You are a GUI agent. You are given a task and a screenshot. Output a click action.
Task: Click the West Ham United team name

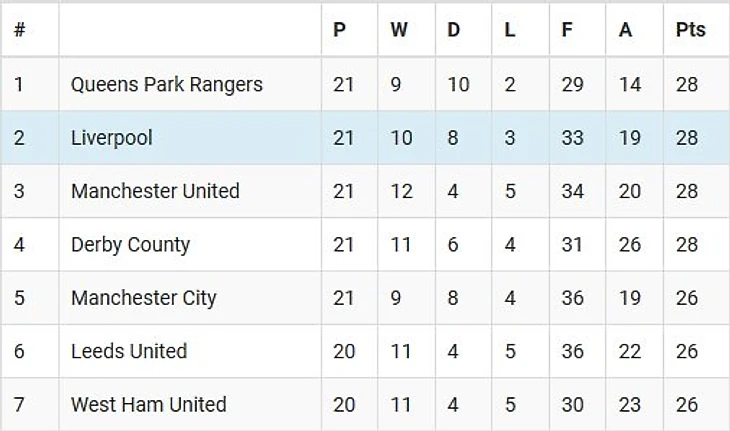[x=148, y=405]
